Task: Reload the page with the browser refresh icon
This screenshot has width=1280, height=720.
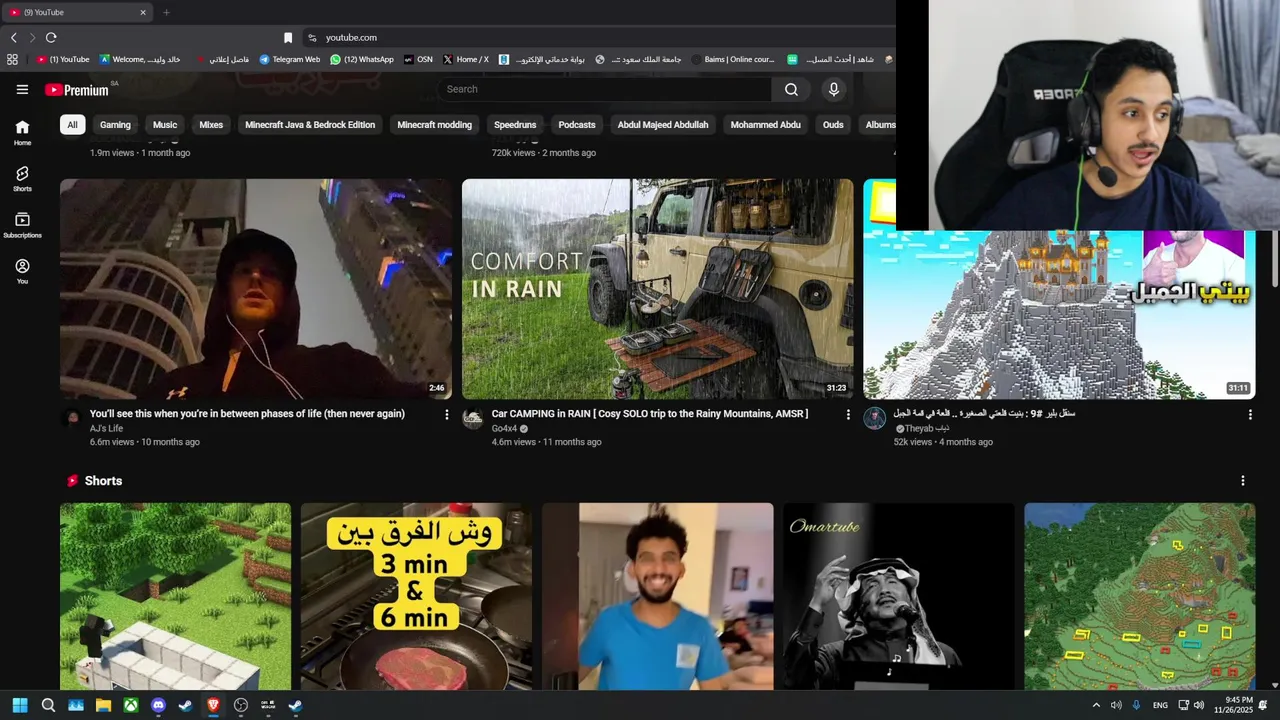Action: pyautogui.click(x=51, y=37)
